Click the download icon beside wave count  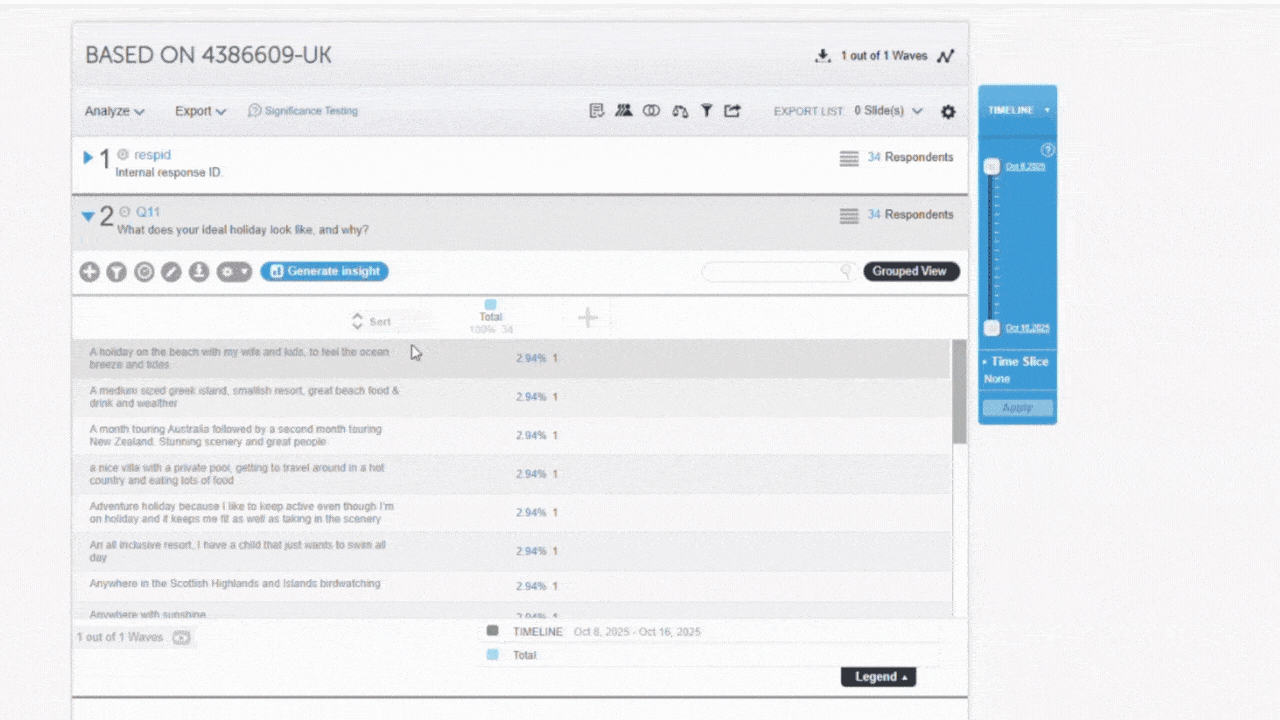click(823, 56)
